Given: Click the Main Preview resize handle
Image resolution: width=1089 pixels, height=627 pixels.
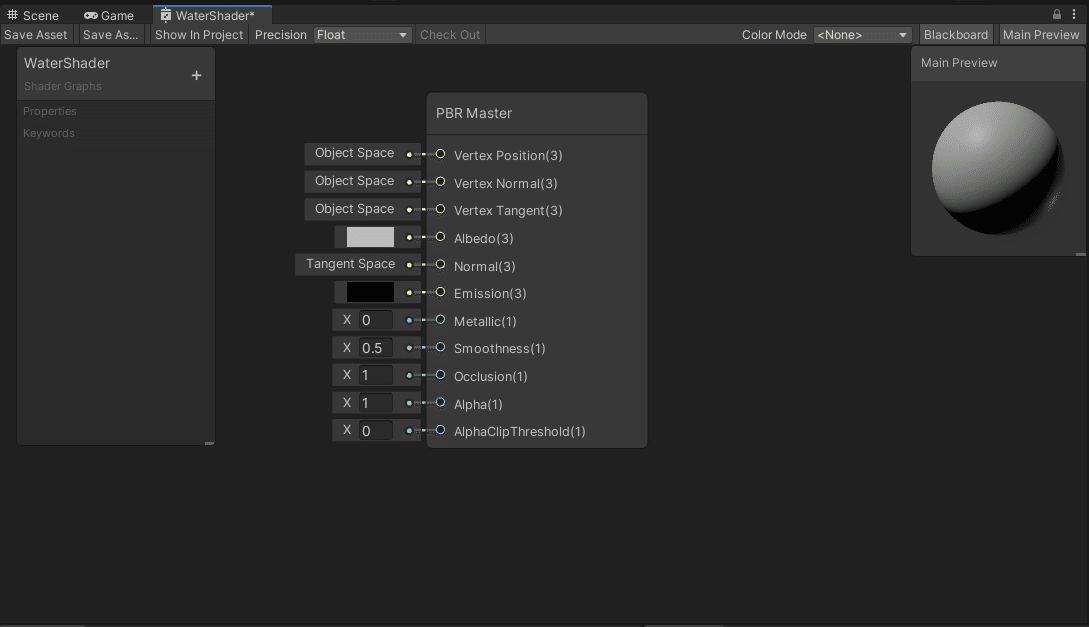Looking at the screenshot, I should point(1081,254).
